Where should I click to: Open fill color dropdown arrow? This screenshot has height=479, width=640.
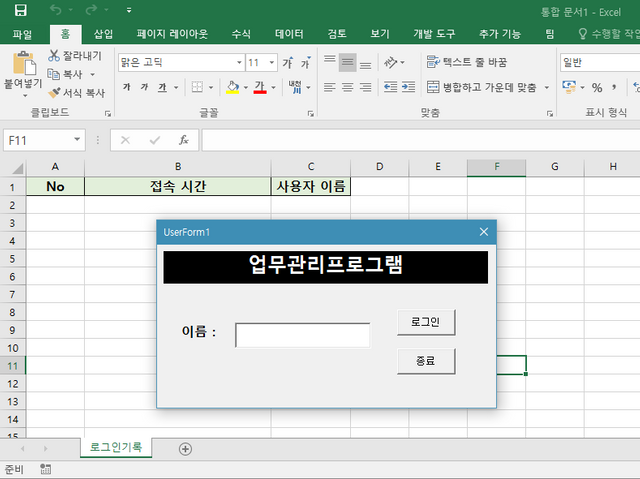tap(246, 87)
